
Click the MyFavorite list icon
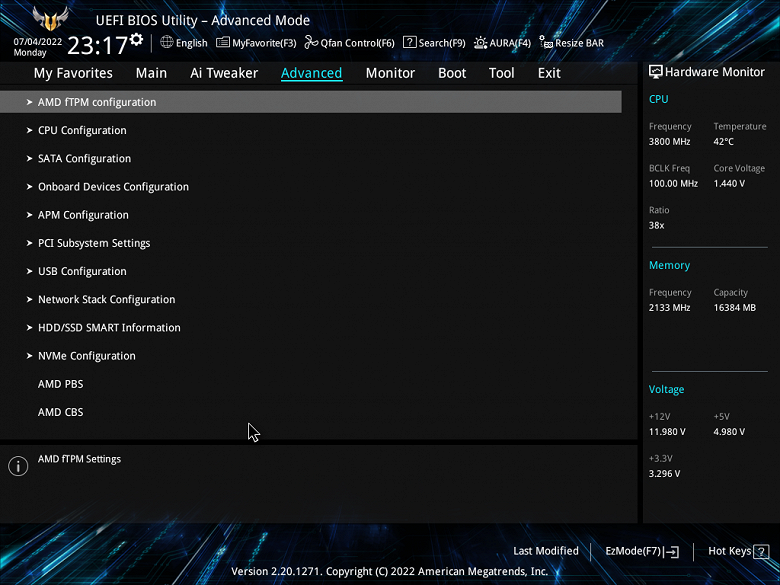(223, 42)
